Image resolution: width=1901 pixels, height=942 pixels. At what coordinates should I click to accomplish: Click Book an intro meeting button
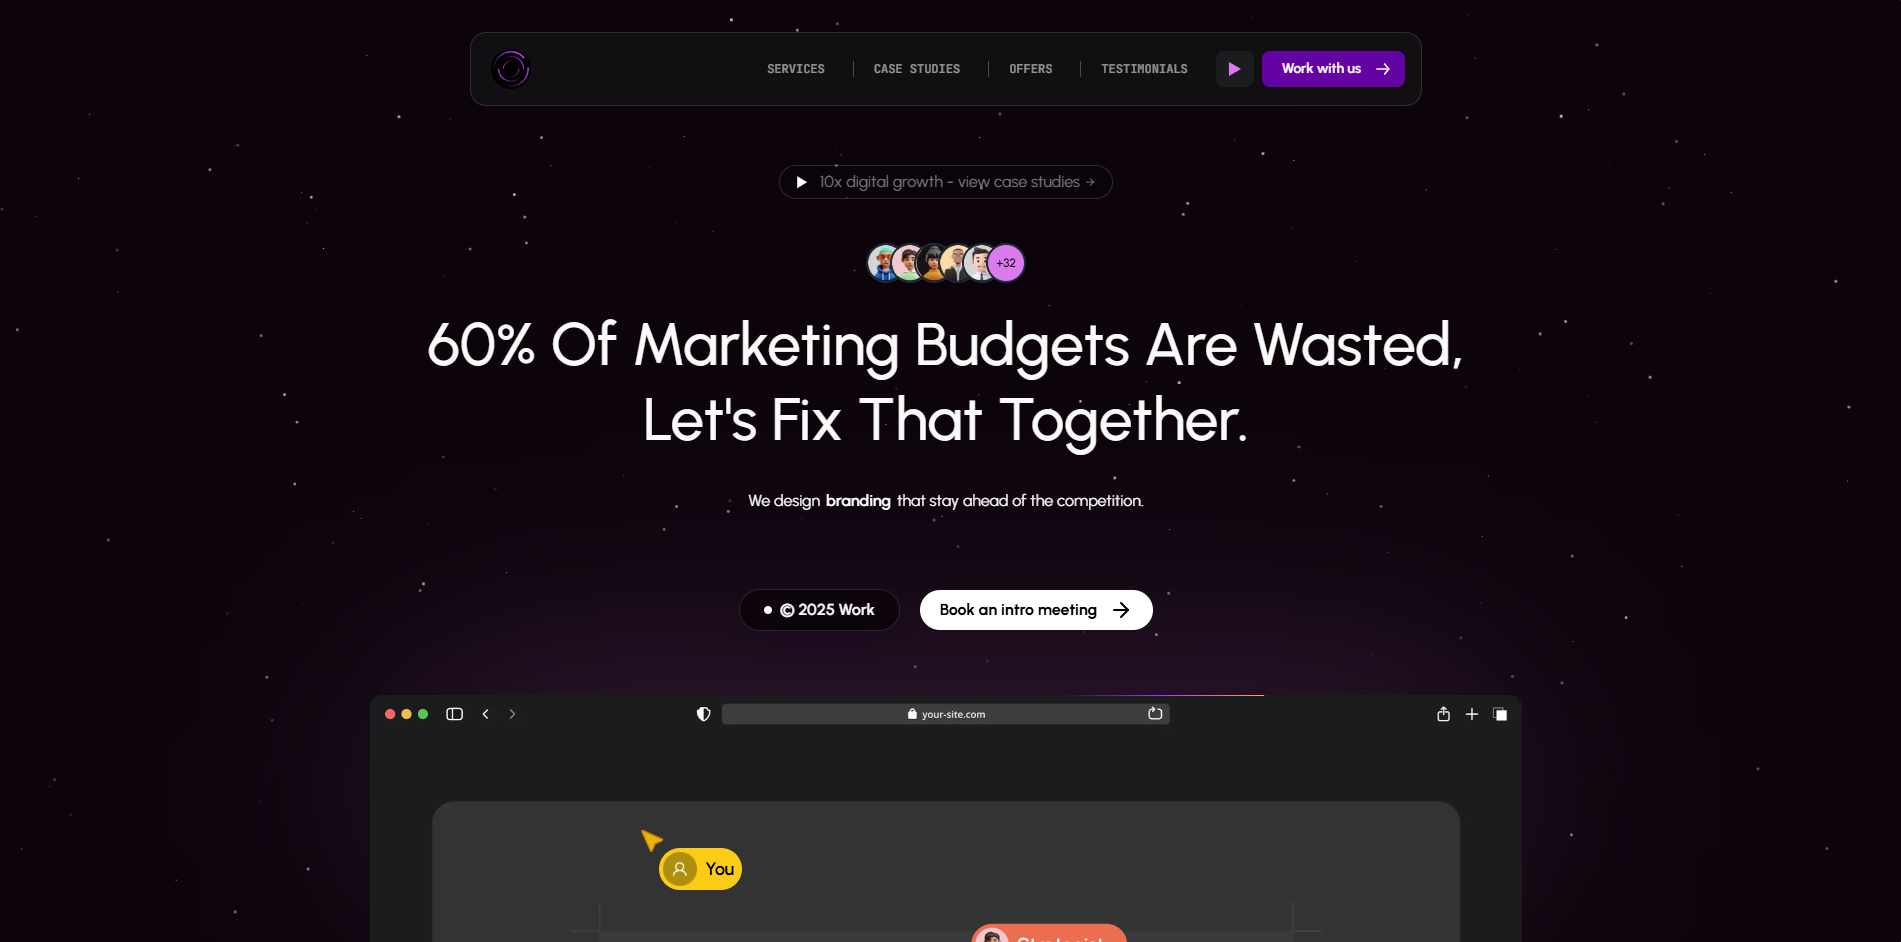click(1036, 610)
